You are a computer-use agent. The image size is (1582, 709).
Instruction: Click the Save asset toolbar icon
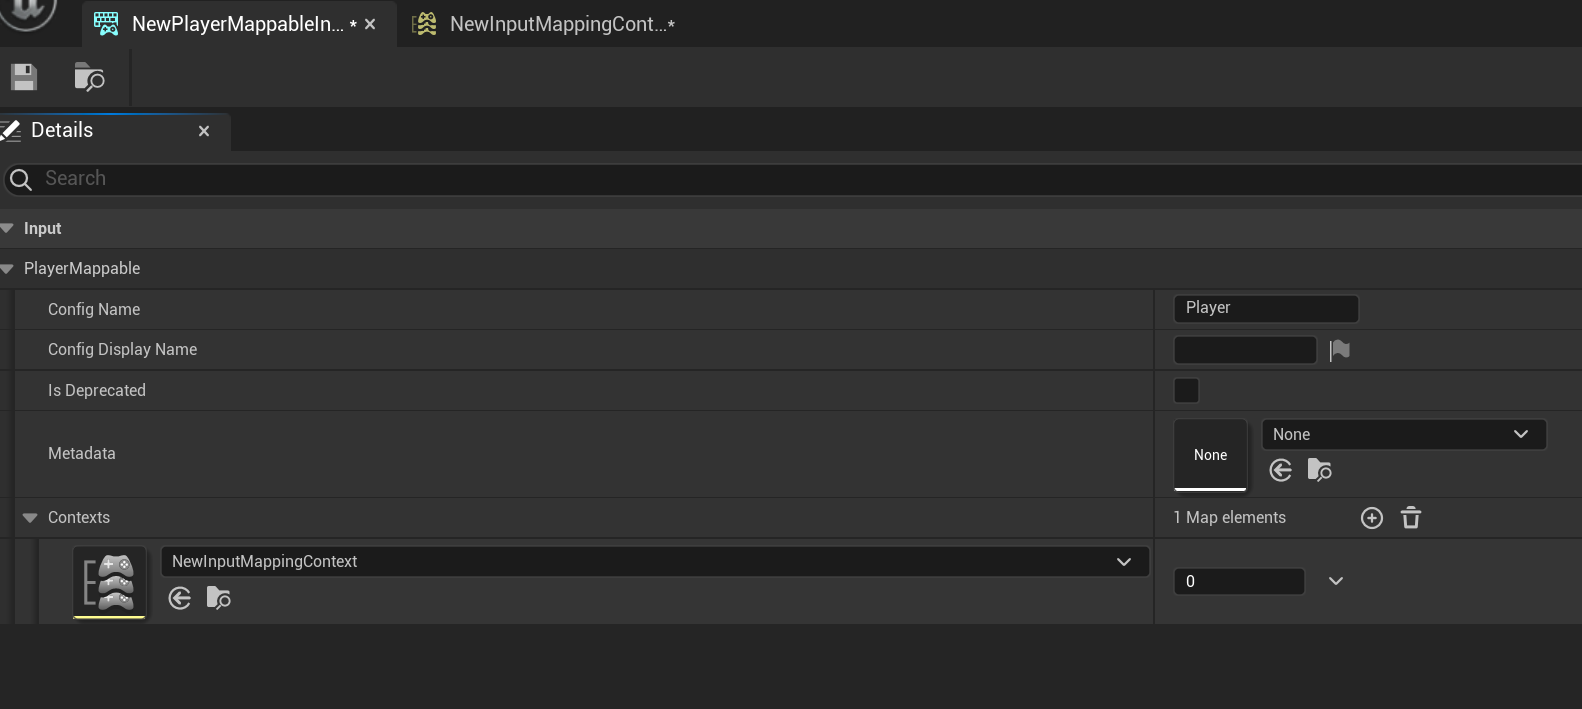(24, 78)
